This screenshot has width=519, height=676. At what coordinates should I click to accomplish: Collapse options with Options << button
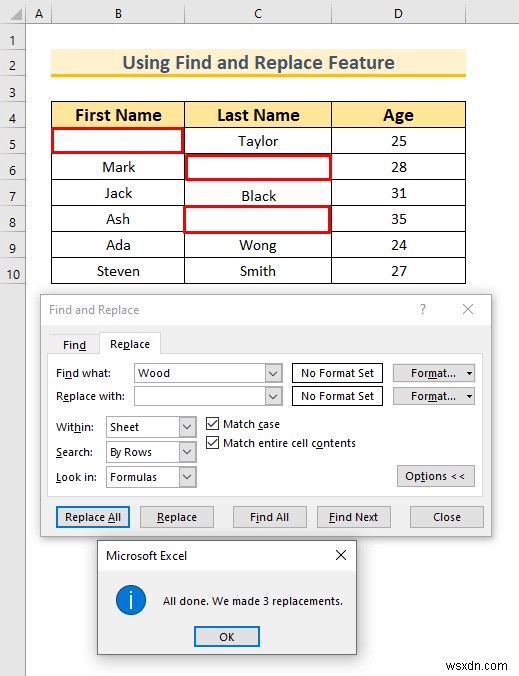(x=436, y=476)
